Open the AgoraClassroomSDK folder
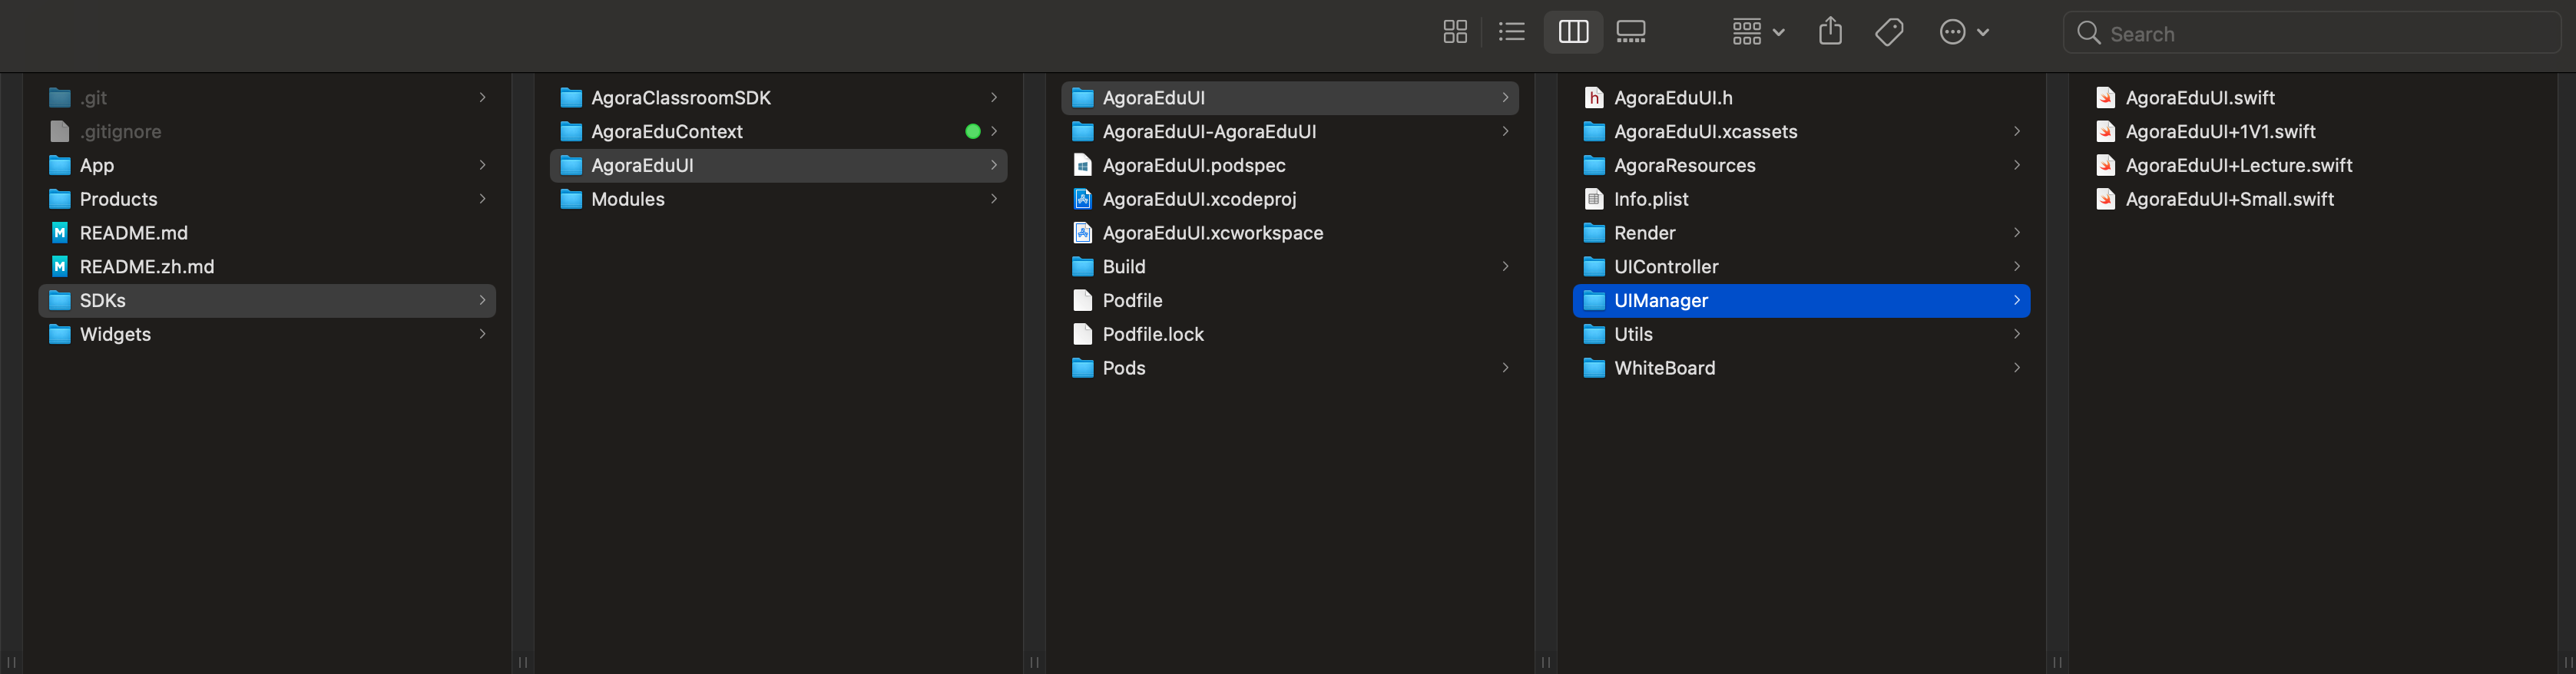This screenshot has height=674, width=2576. [778, 98]
